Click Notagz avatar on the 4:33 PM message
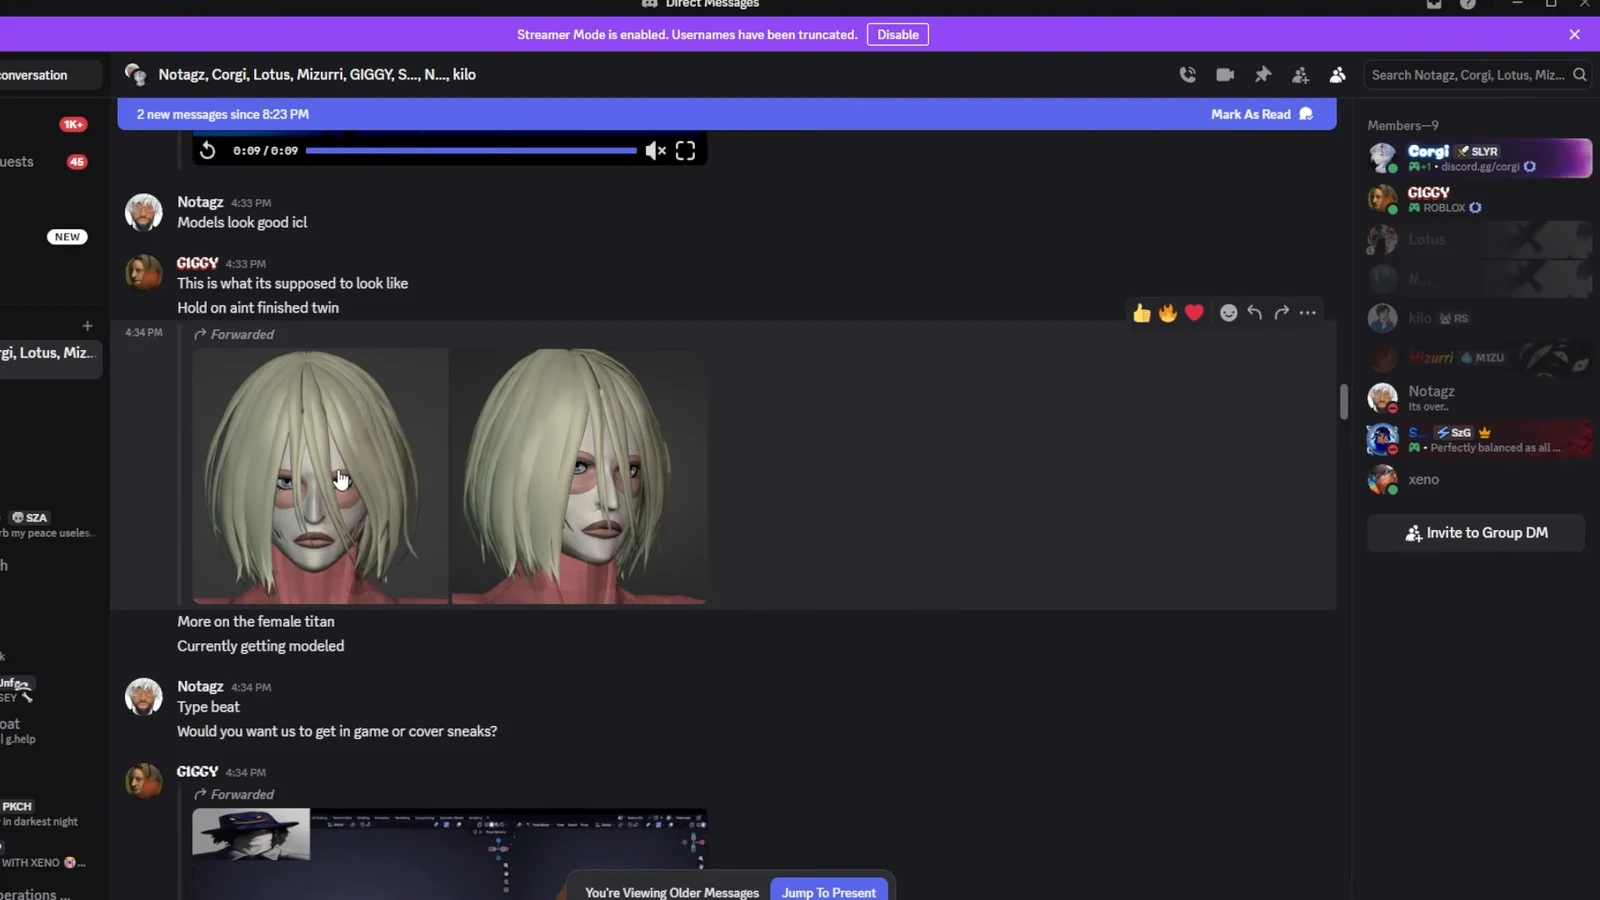Viewport: 1600px width, 900px height. [x=143, y=212]
